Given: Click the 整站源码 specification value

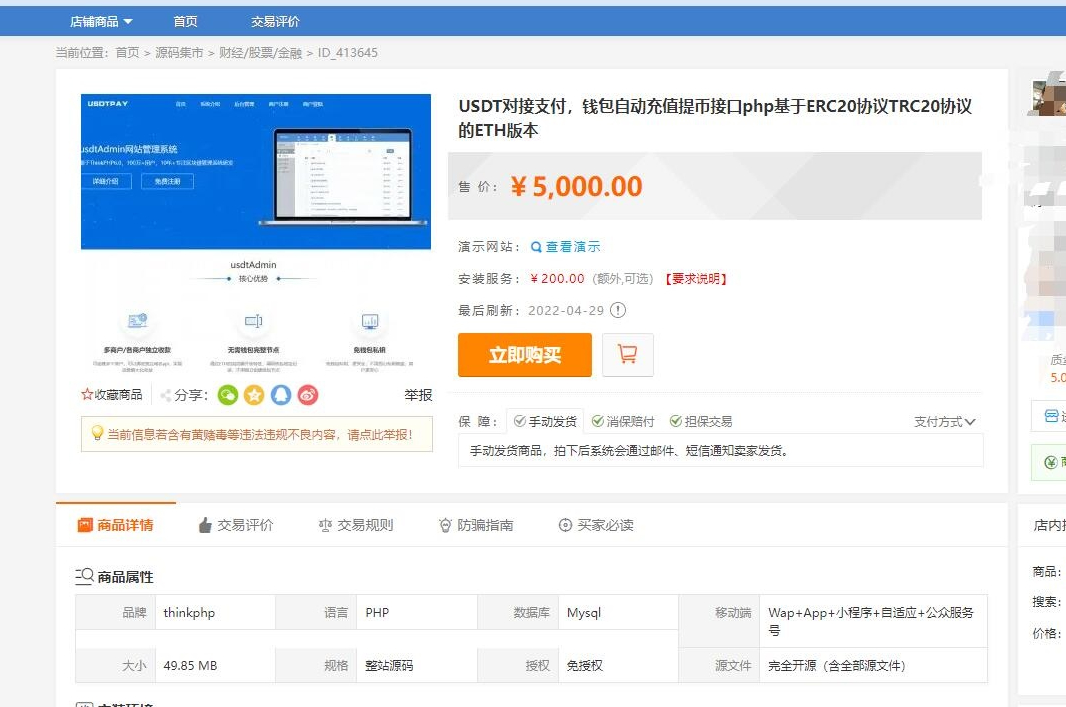Looking at the screenshot, I should tap(389, 666).
